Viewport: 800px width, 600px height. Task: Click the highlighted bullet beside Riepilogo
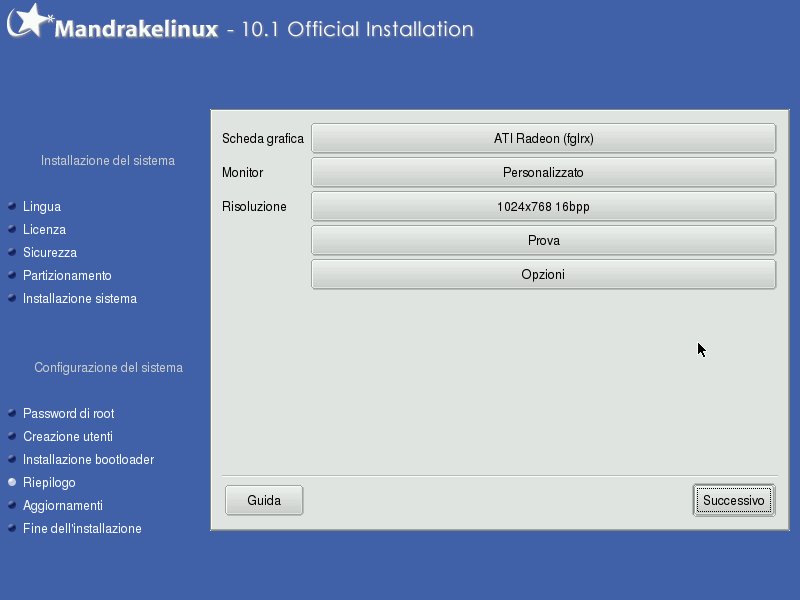coord(12,482)
